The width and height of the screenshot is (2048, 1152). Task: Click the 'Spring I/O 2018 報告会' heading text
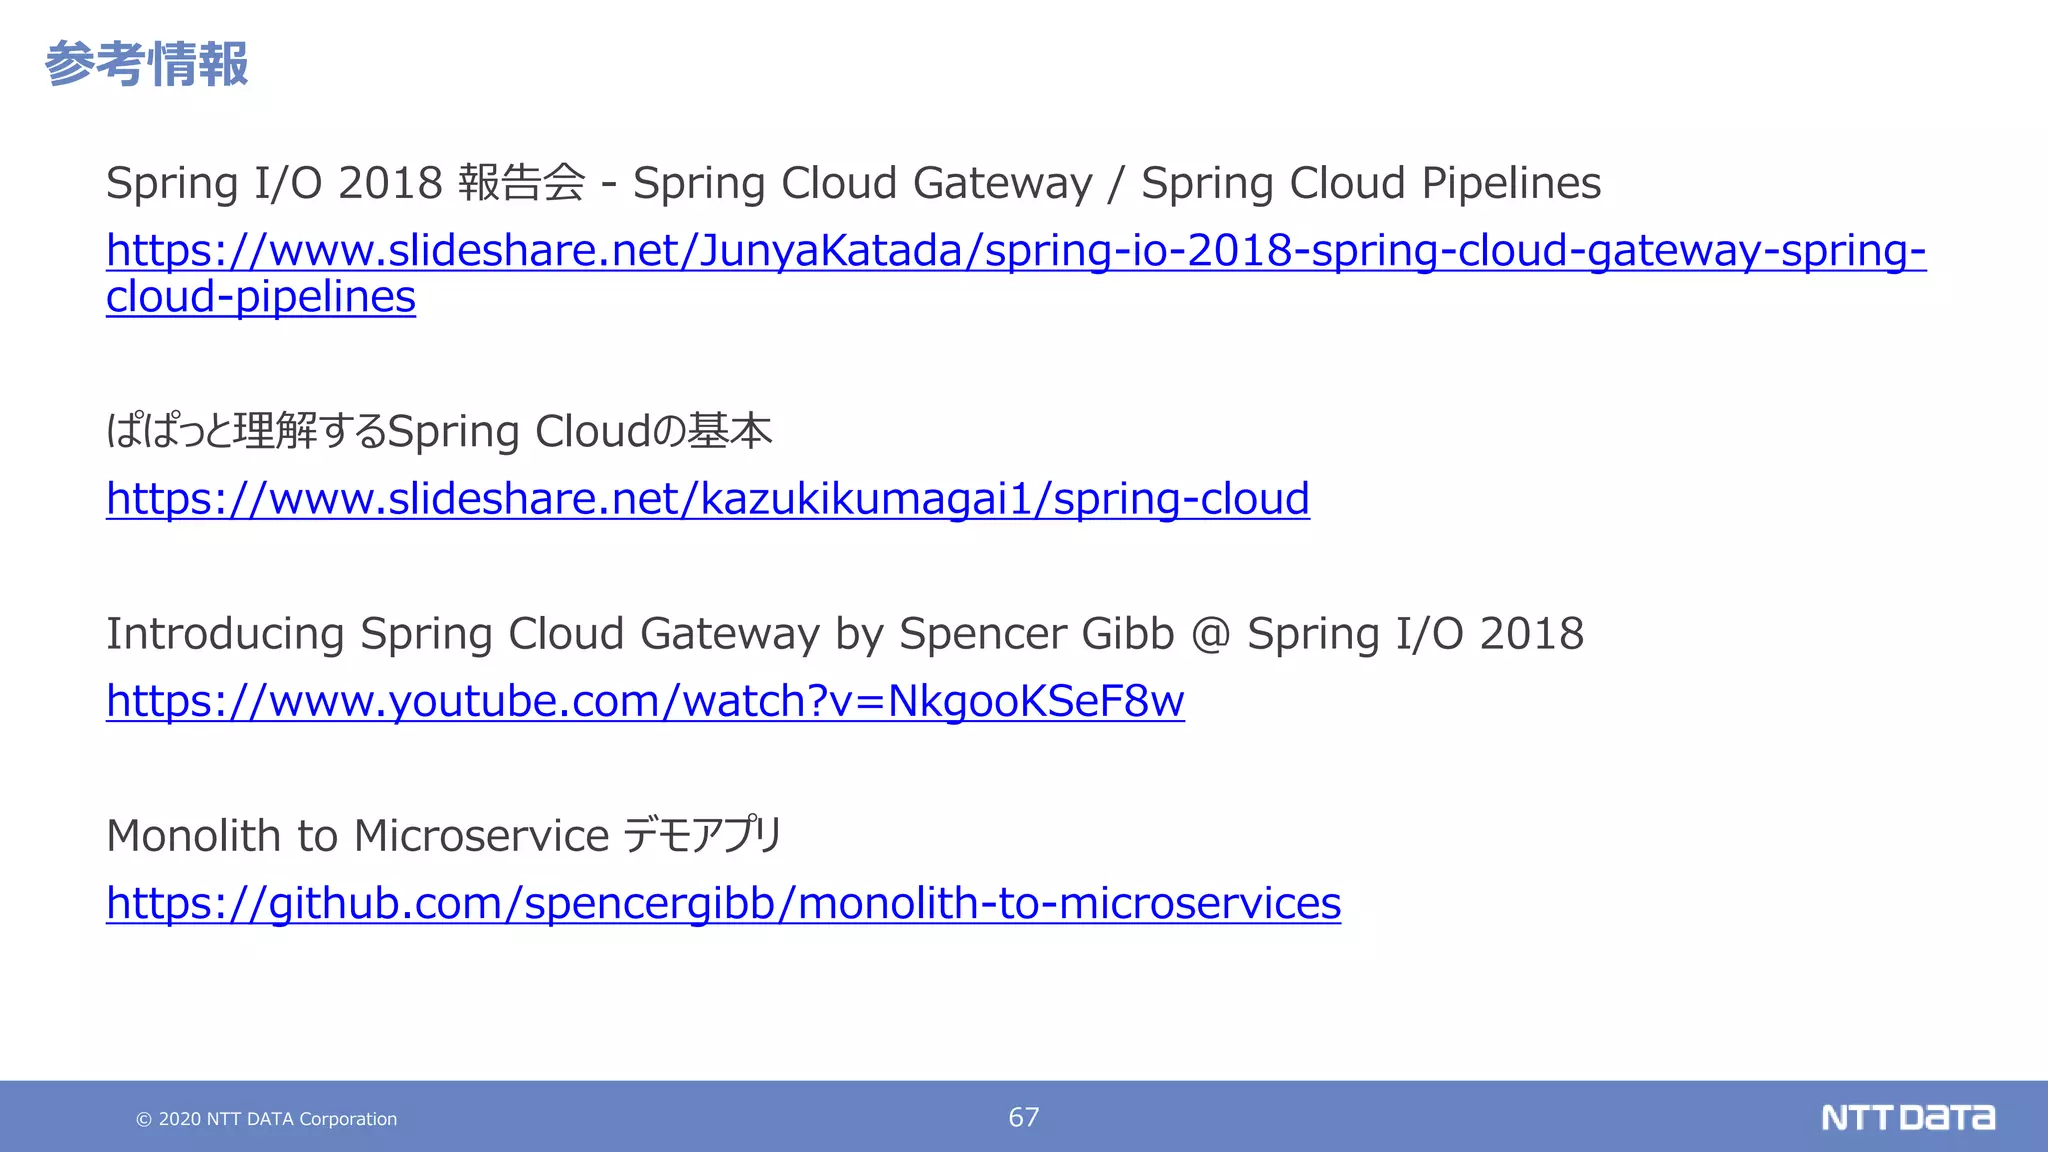pyautogui.click(x=345, y=183)
